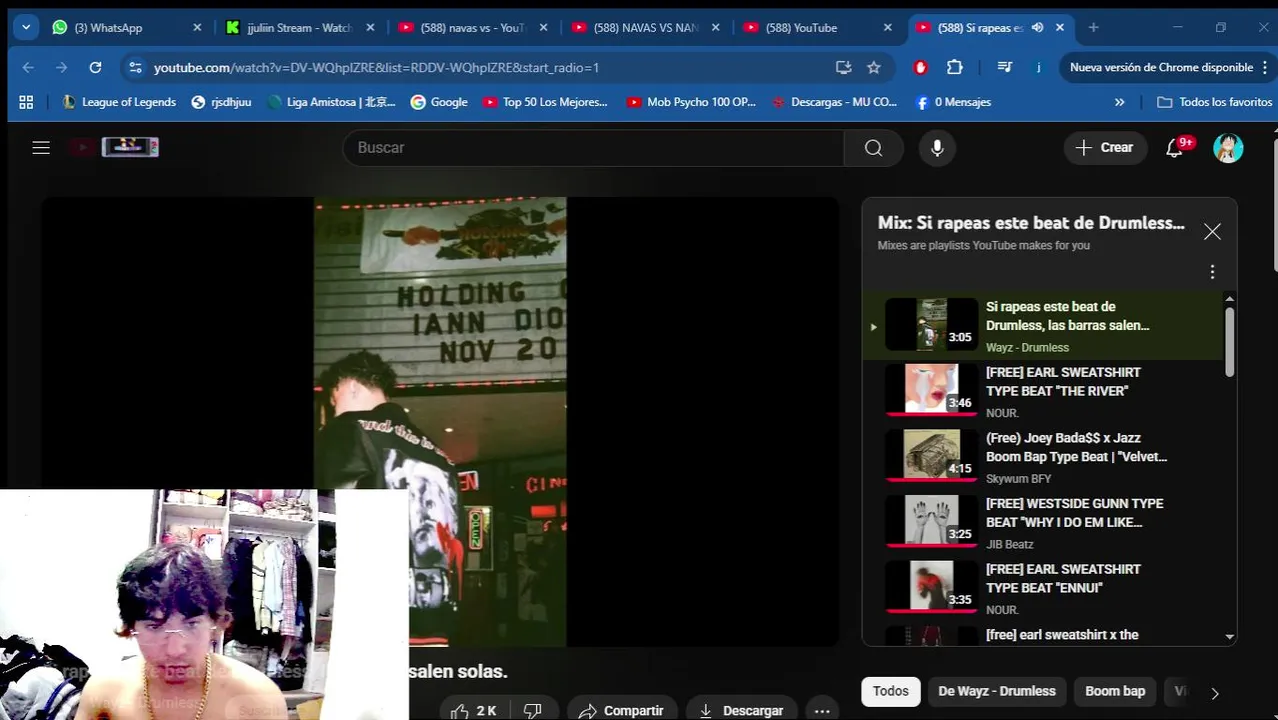This screenshot has height=720, width=1278.
Task: Switch to navas vs YouTube tab
Action: (x=470, y=28)
